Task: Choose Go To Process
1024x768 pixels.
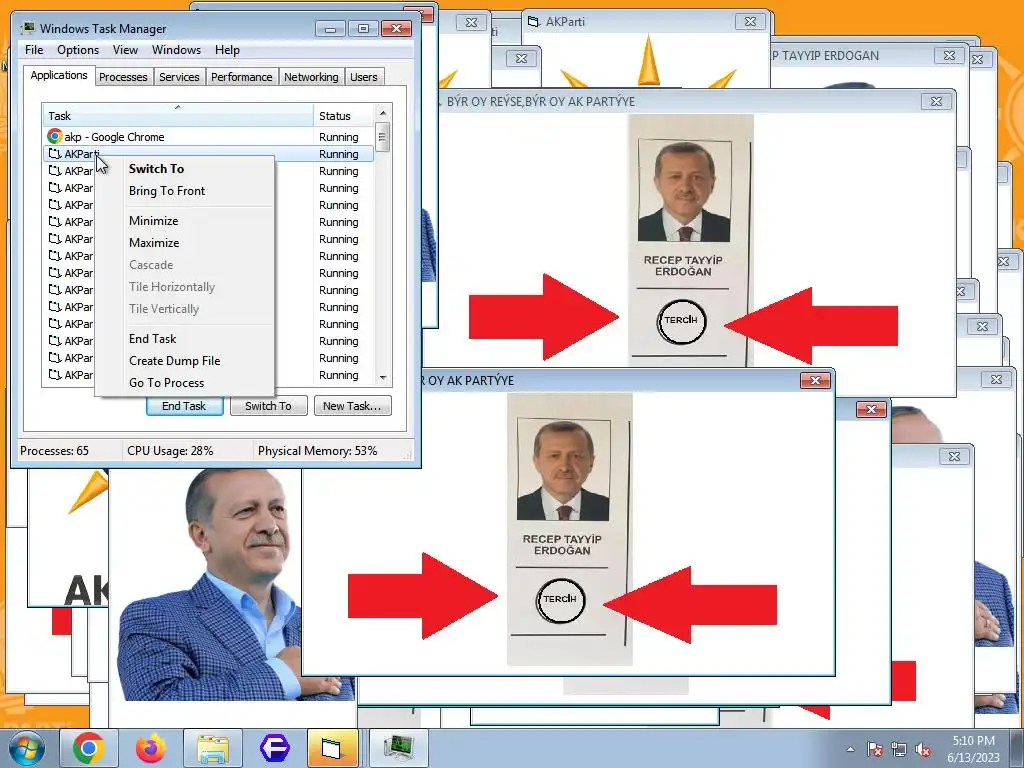Action: 167,383
